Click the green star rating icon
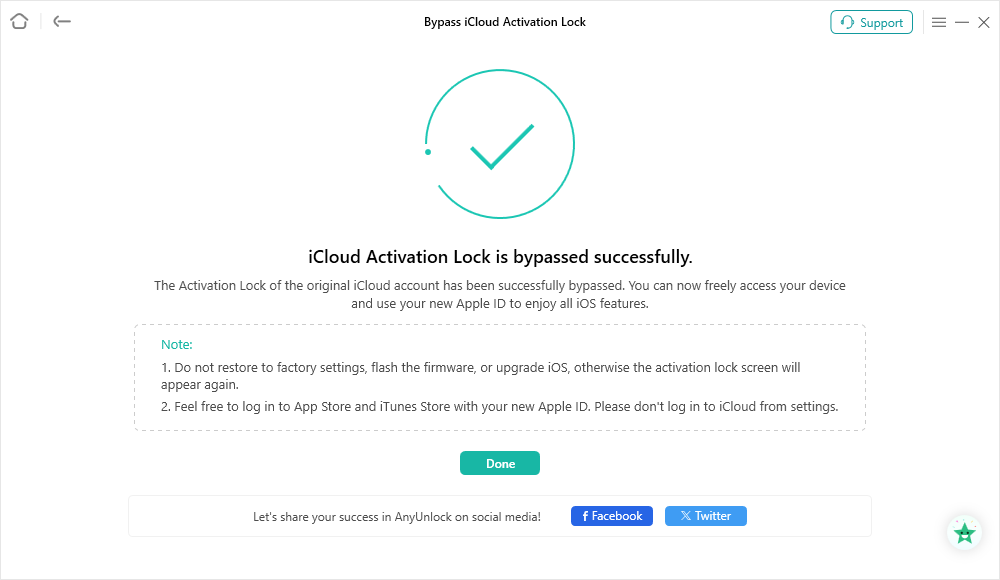The width and height of the screenshot is (1000, 580). coord(964,532)
